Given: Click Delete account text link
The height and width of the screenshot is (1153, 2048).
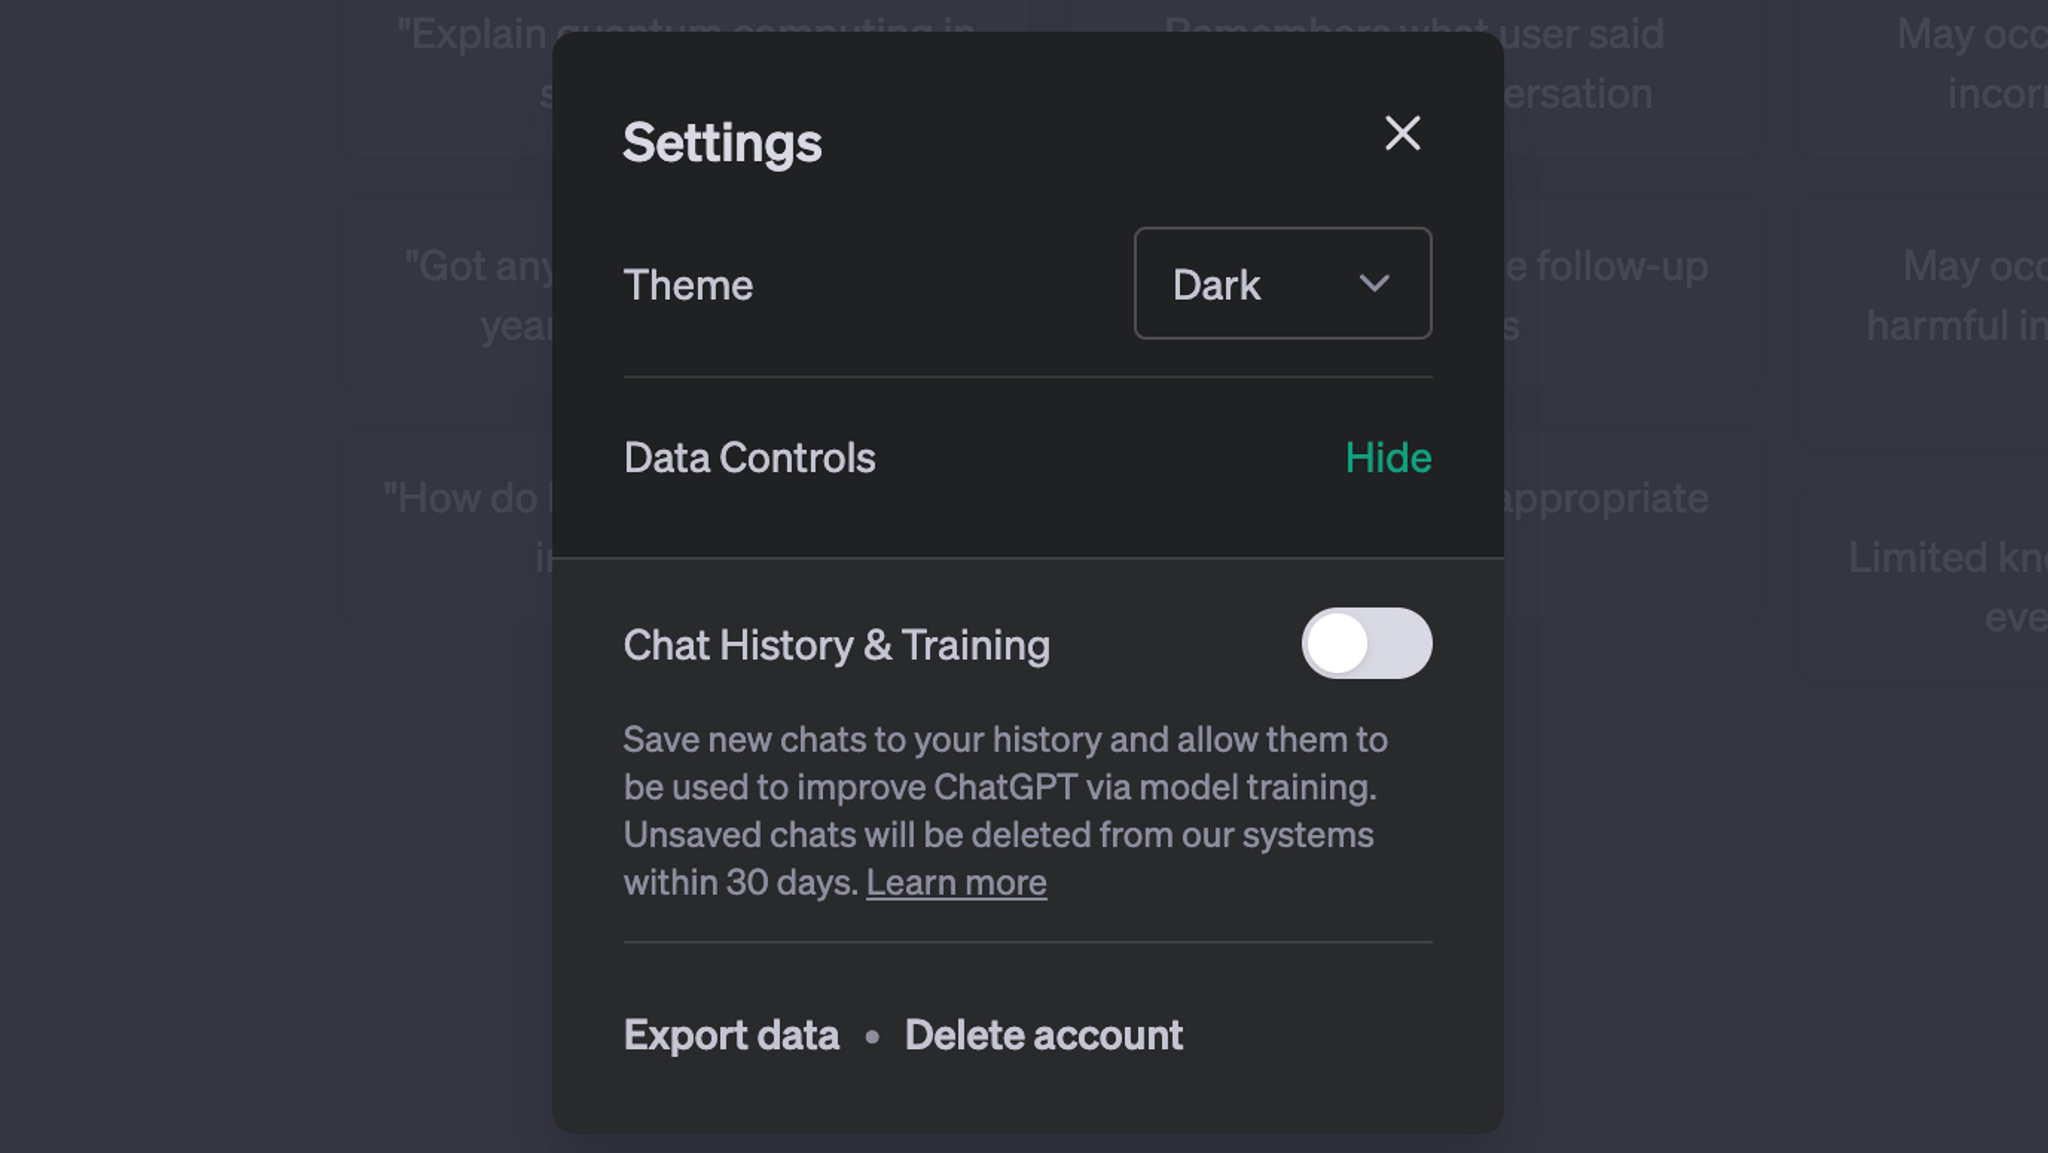Looking at the screenshot, I should 1044,1033.
